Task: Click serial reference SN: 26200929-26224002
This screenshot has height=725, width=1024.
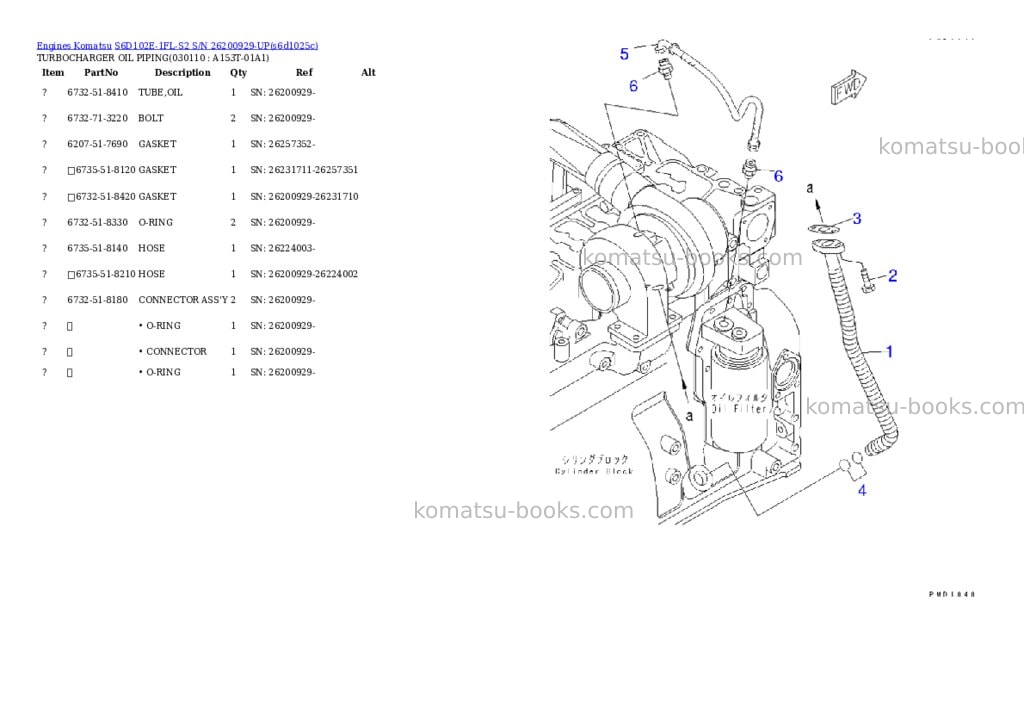Action: coord(304,274)
